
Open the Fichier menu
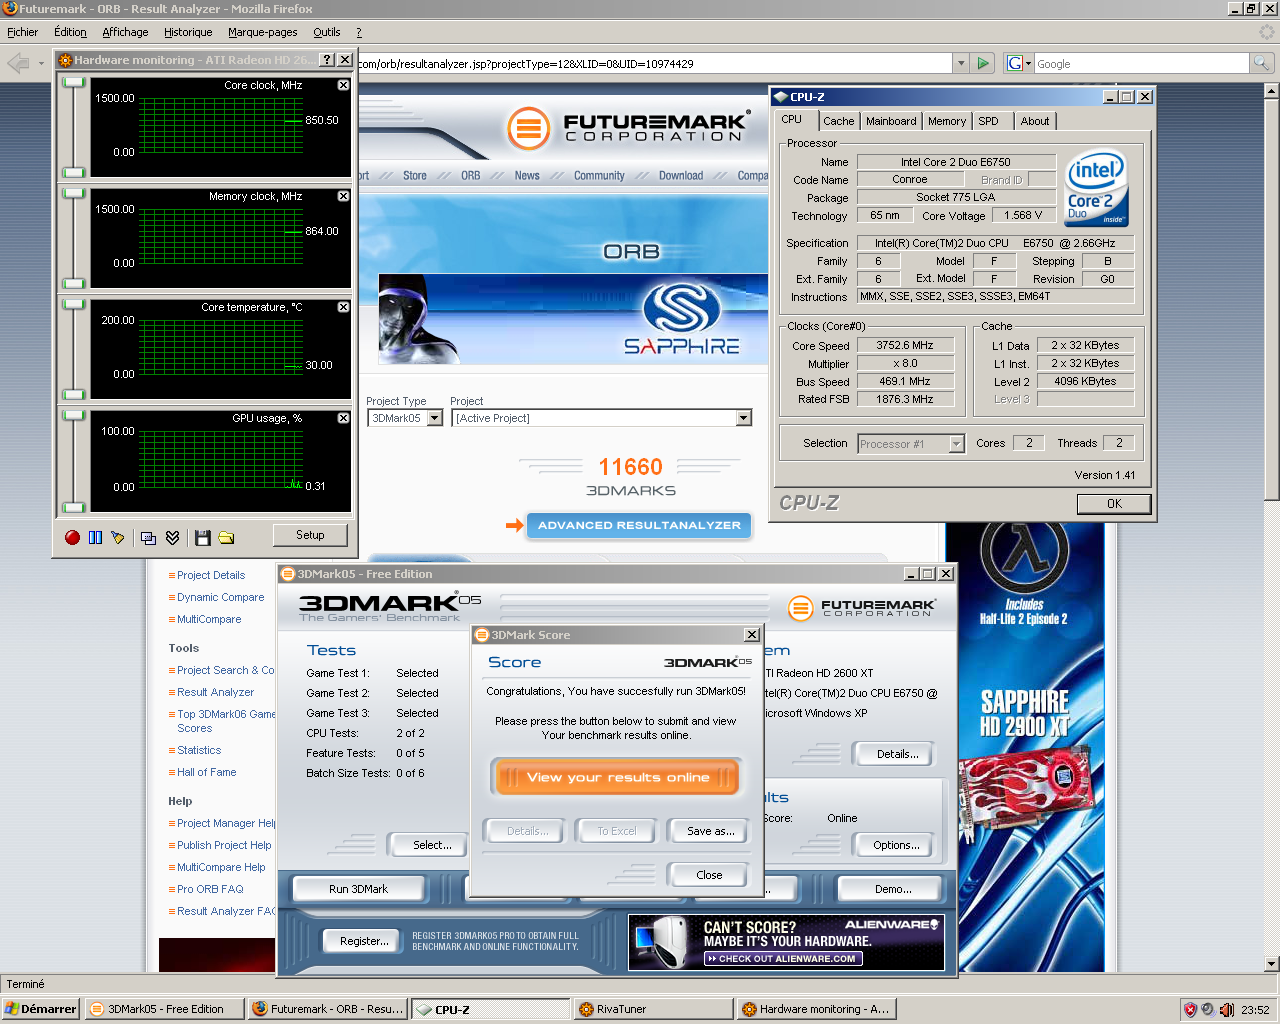[x=22, y=32]
